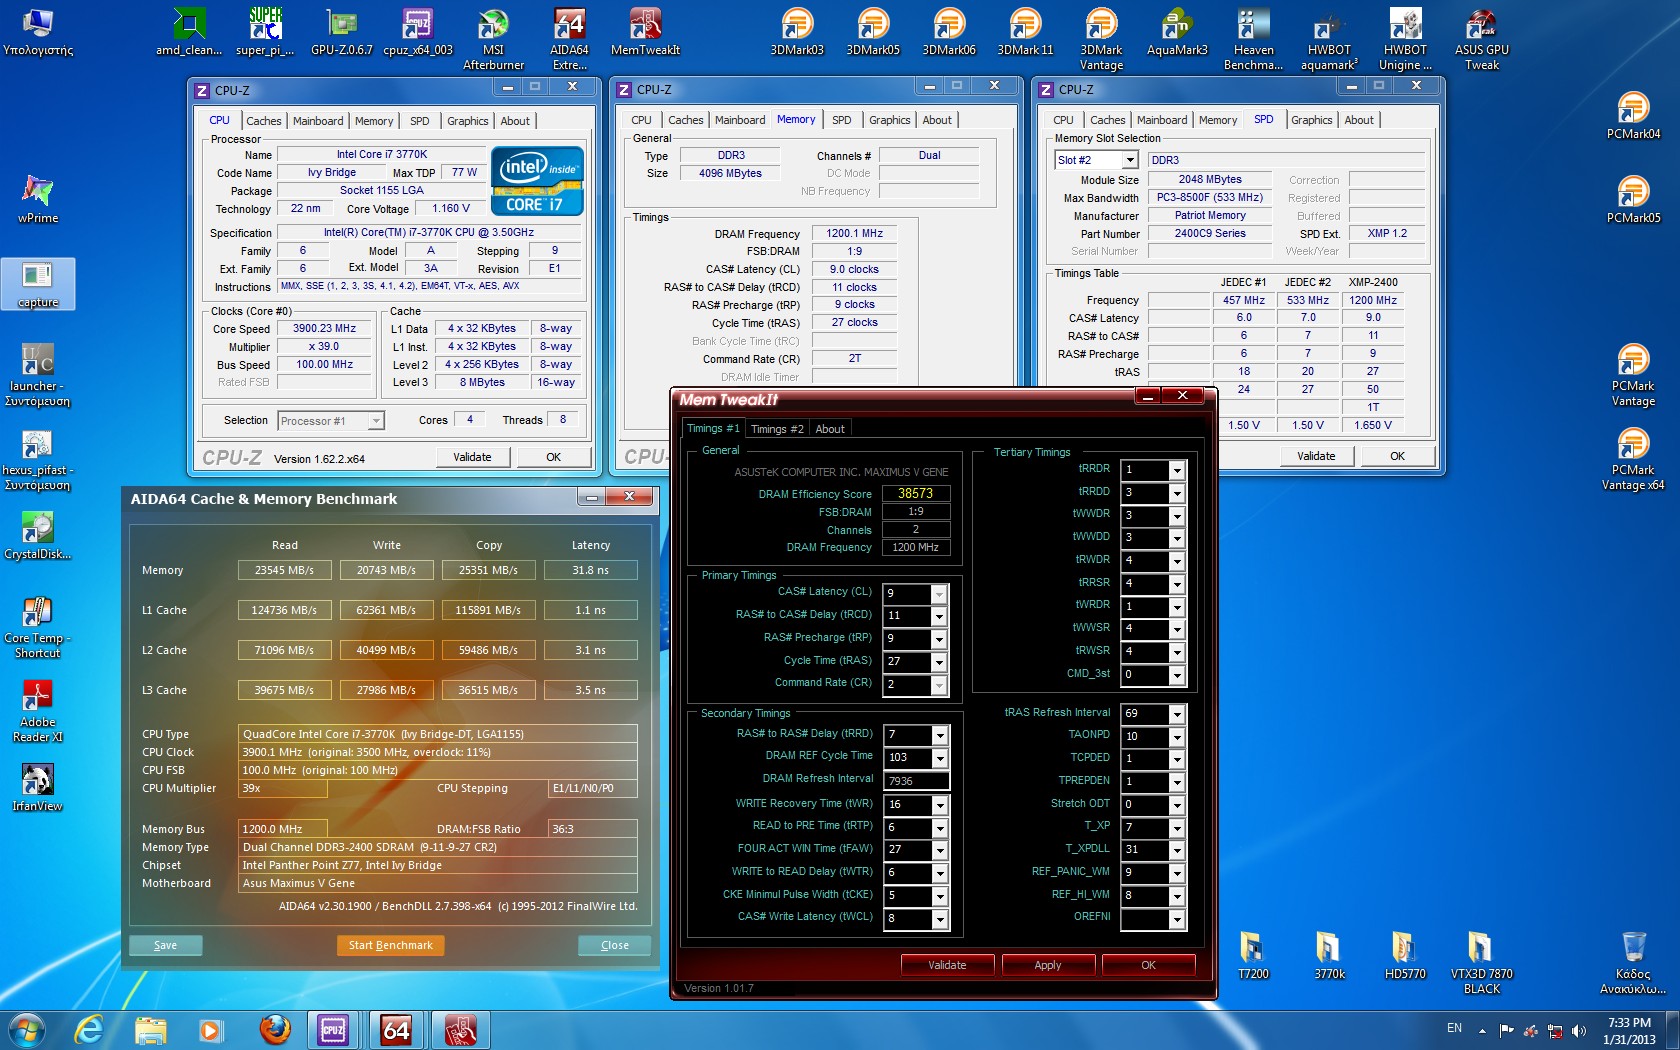This screenshot has height=1050, width=1680.
Task: Switch to Timings #2 tab in MemTweakIt
Action: pos(777,429)
